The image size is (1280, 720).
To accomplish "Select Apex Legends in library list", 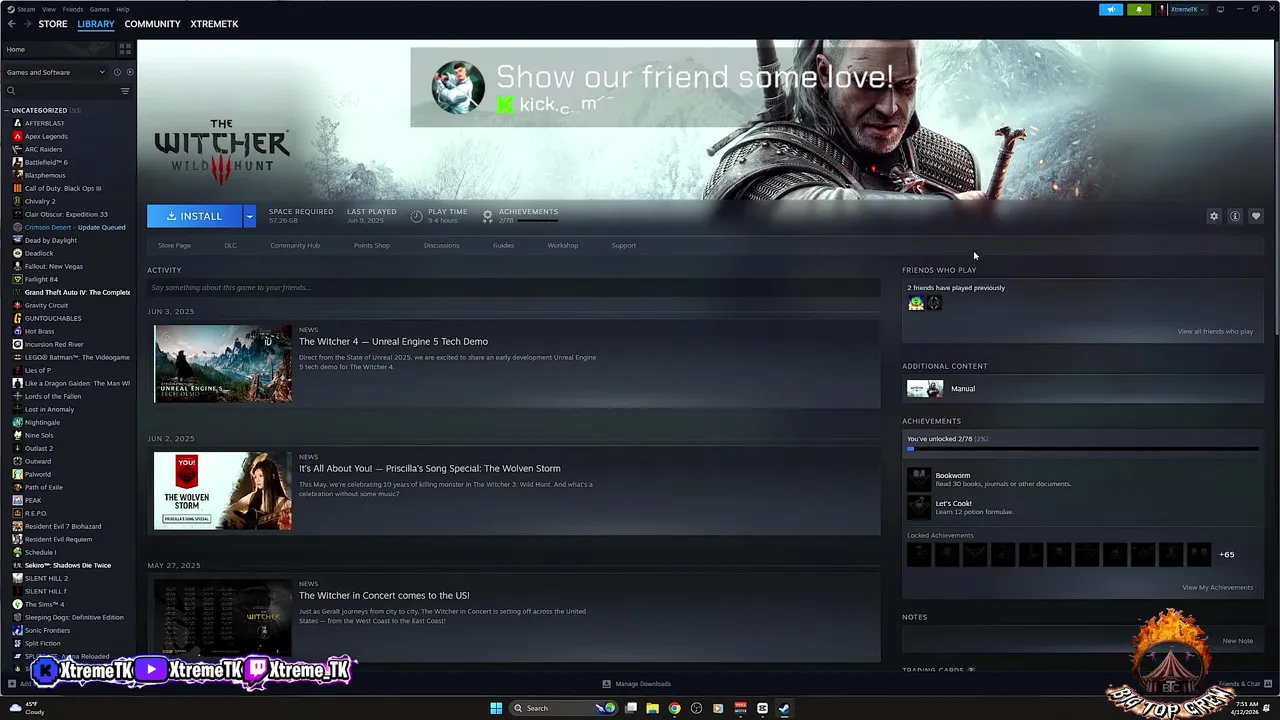I will point(46,136).
